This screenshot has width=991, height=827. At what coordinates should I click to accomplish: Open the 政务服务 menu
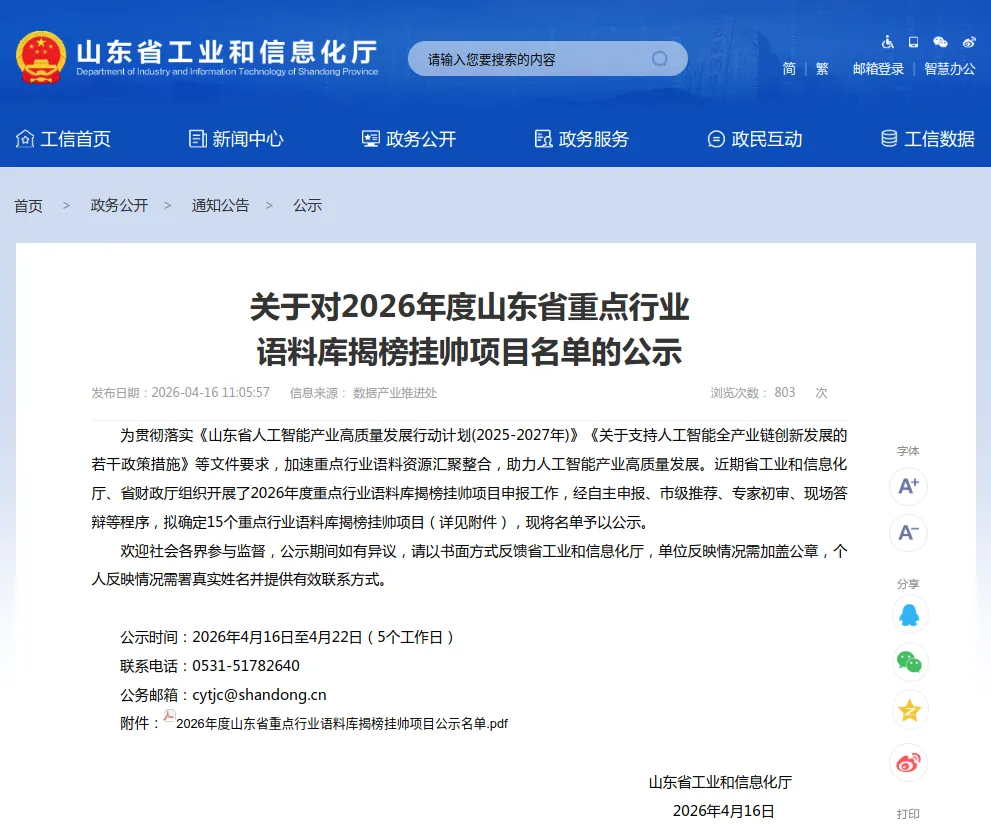[581, 139]
